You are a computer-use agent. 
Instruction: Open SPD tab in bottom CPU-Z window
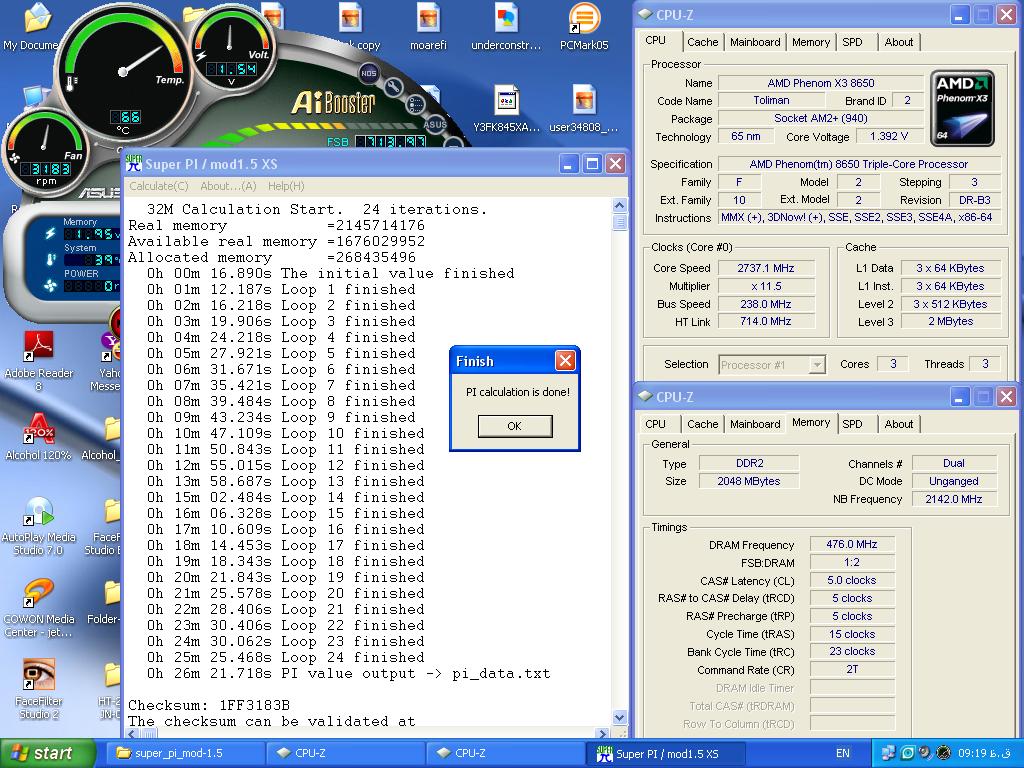(x=852, y=424)
